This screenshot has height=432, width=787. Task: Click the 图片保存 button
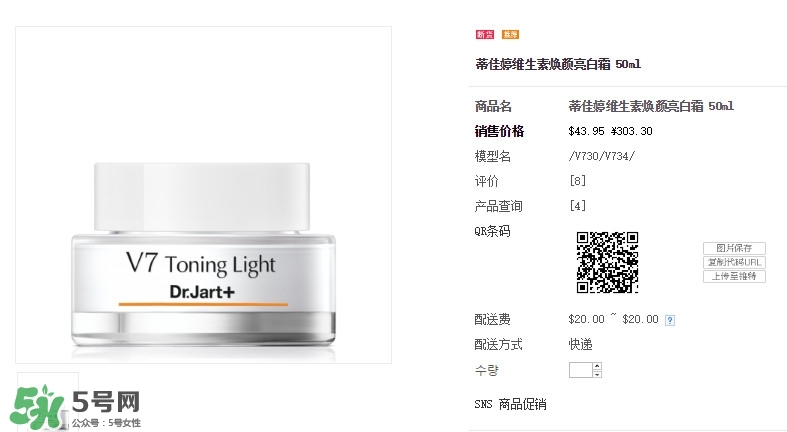pyautogui.click(x=734, y=248)
